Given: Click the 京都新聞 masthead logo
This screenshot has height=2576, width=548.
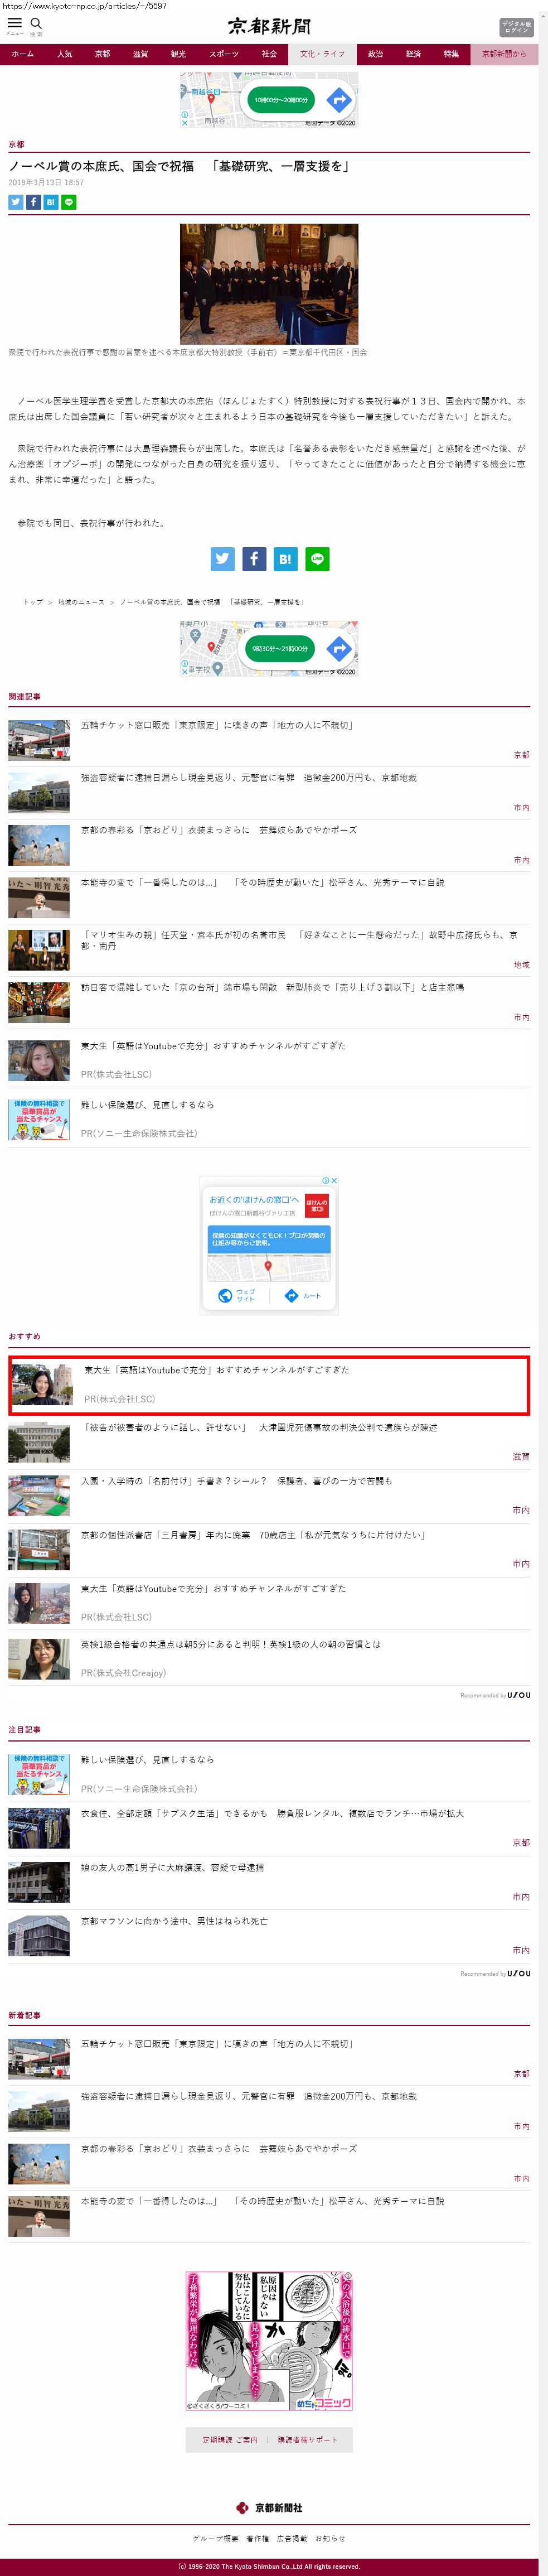Looking at the screenshot, I should pyautogui.click(x=269, y=26).
